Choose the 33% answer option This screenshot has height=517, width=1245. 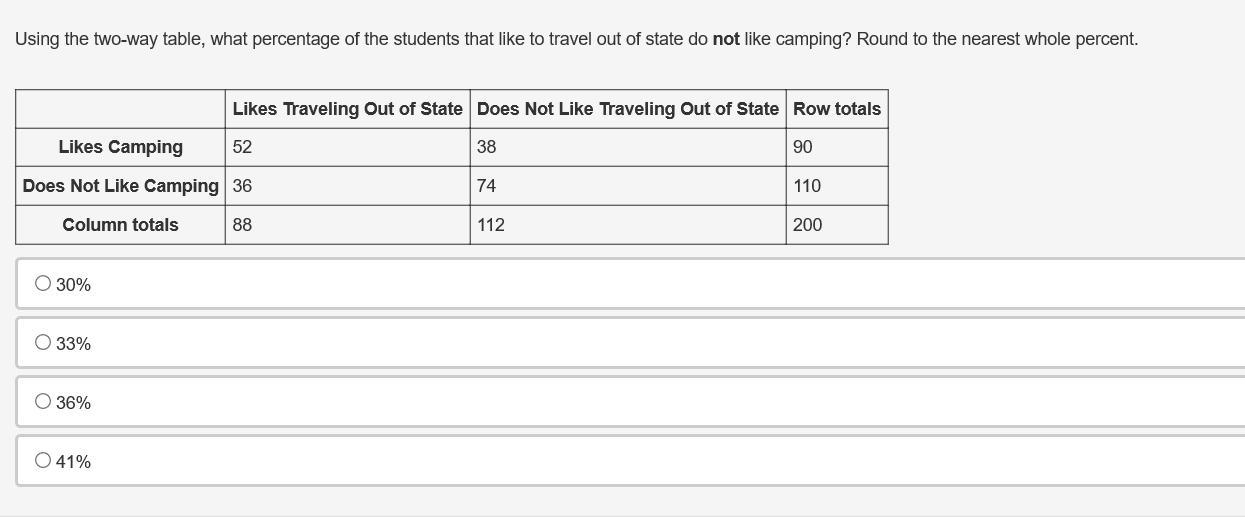coord(43,343)
